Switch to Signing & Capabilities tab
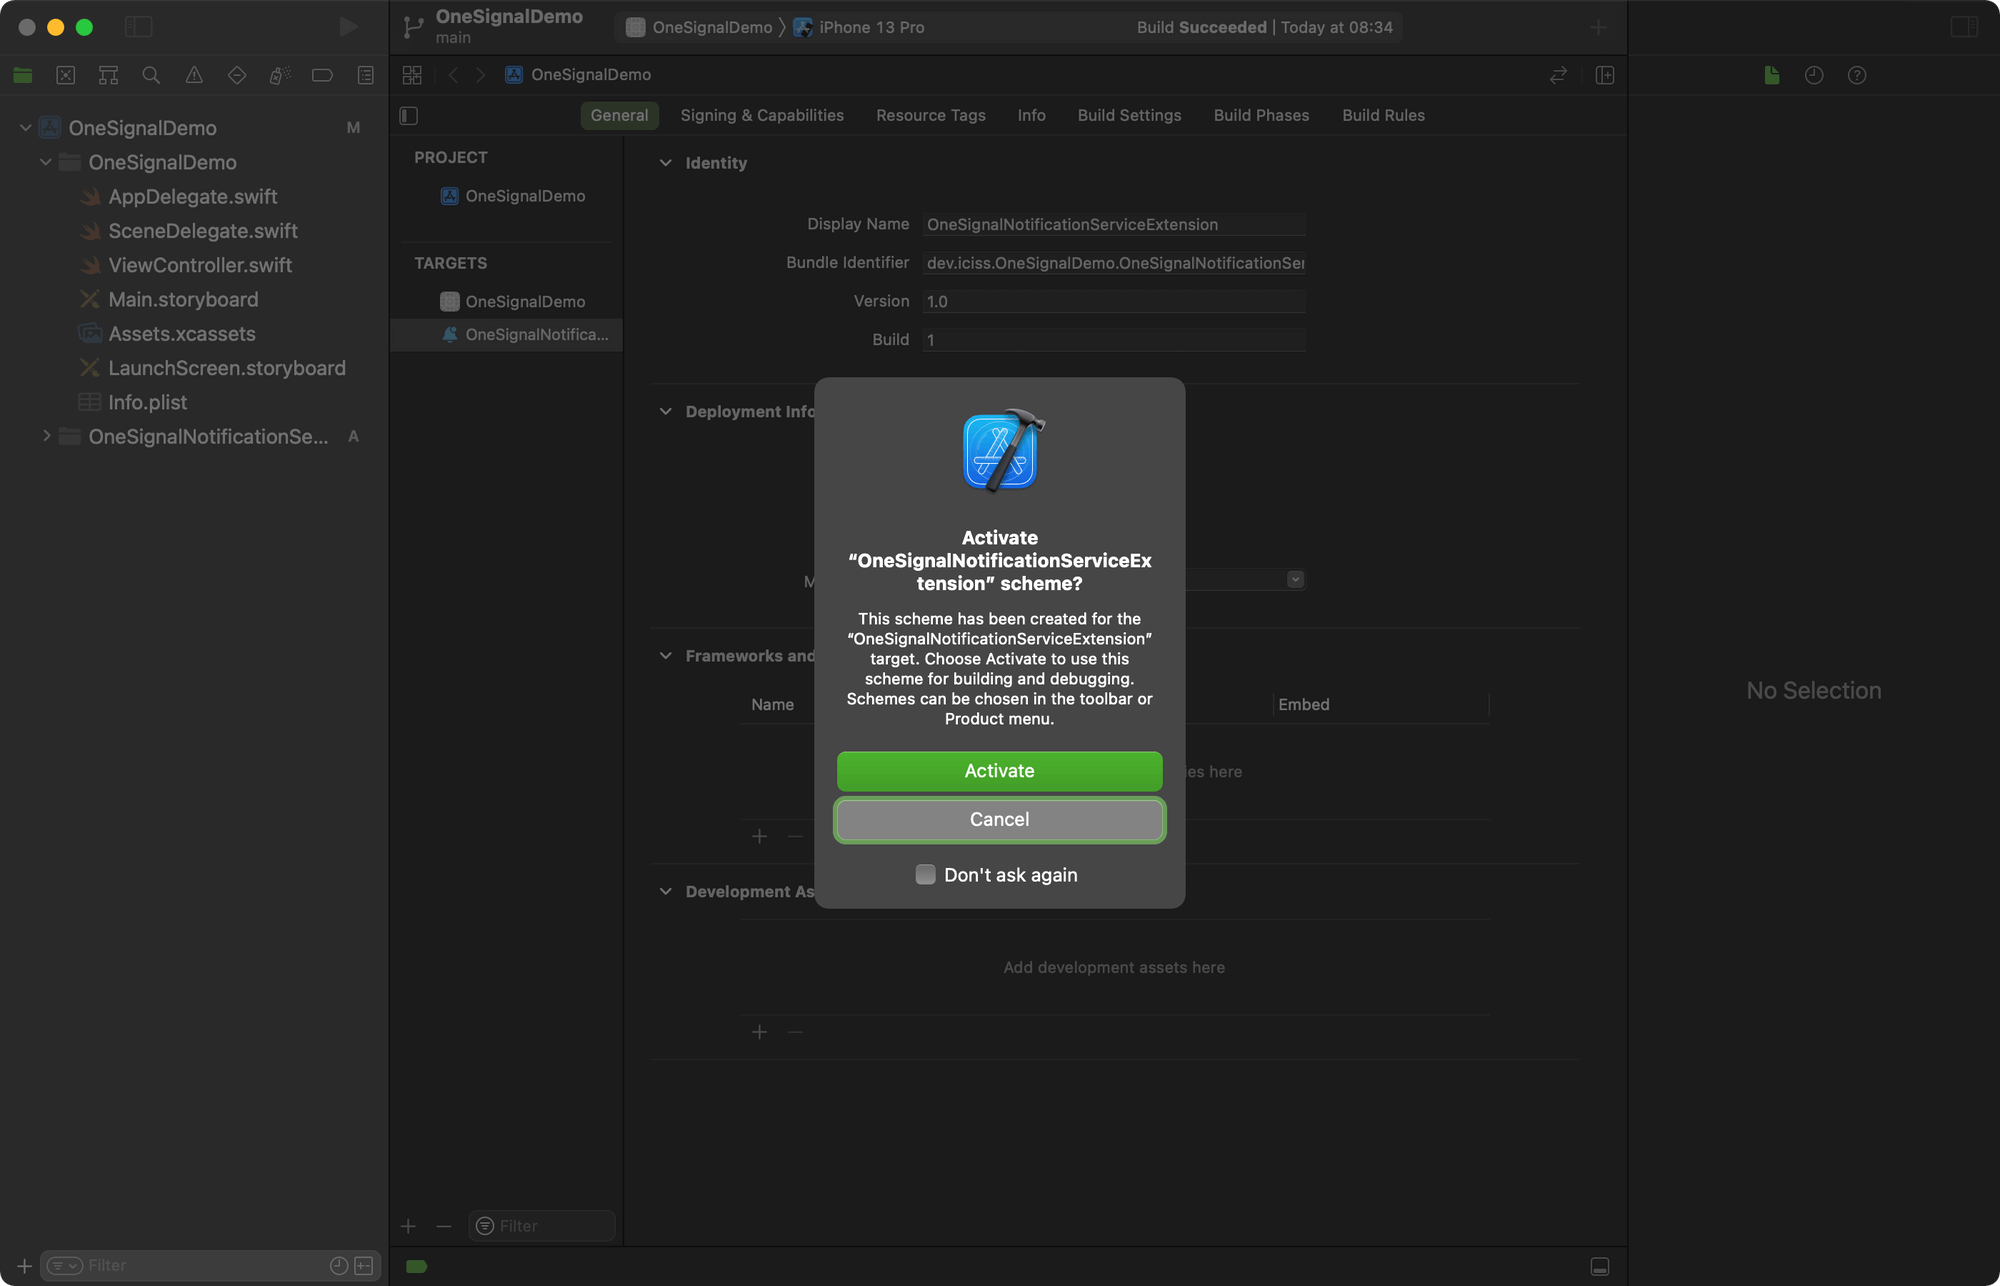The image size is (2000, 1286). pyautogui.click(x=762, y=115)
